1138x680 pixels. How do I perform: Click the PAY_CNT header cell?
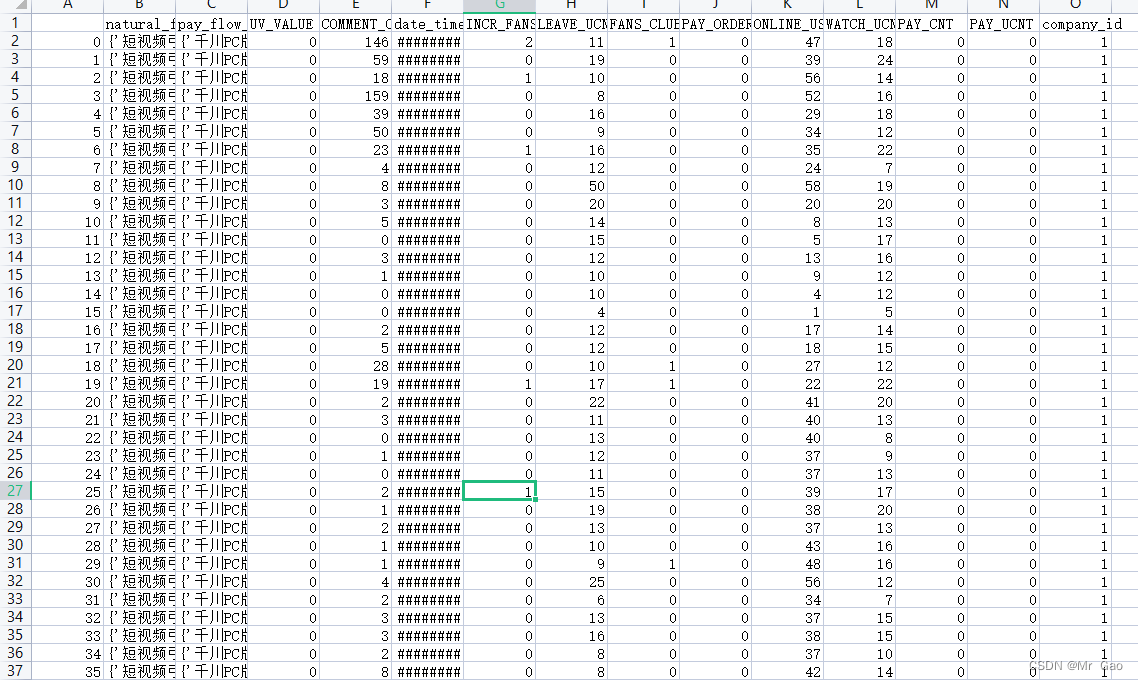(x=932, y=24)
